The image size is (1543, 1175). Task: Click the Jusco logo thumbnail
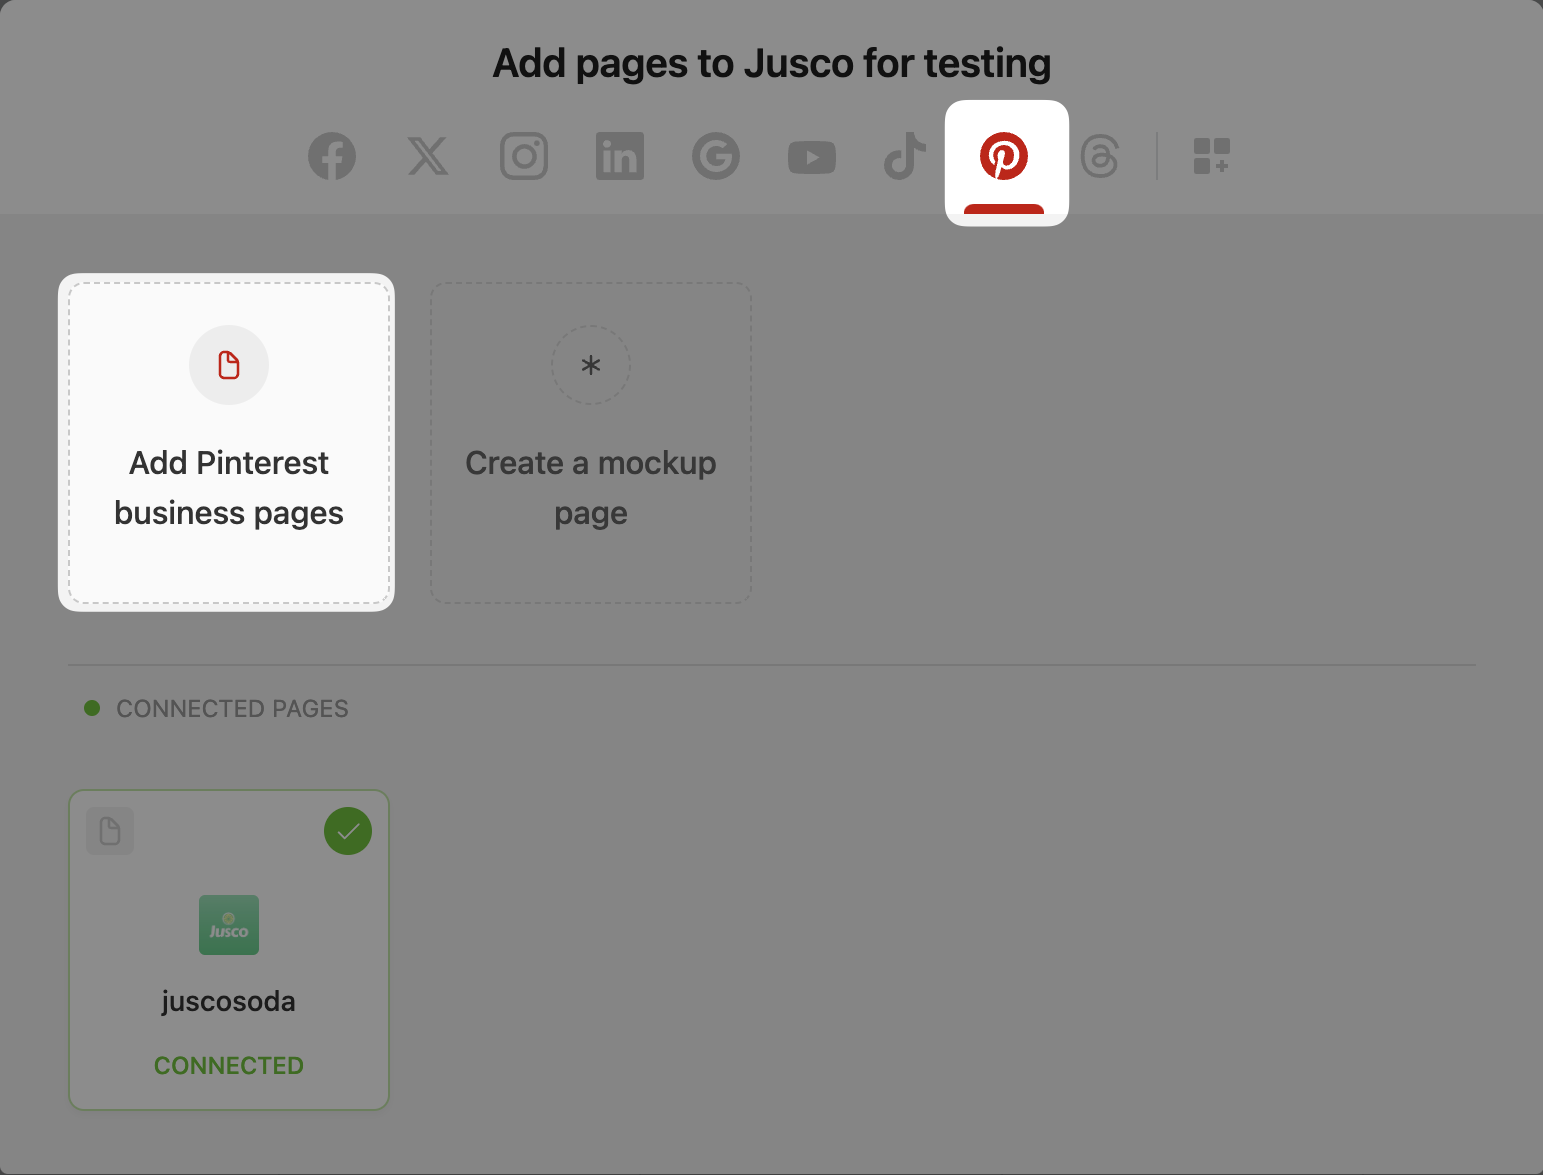pos(229,925)
